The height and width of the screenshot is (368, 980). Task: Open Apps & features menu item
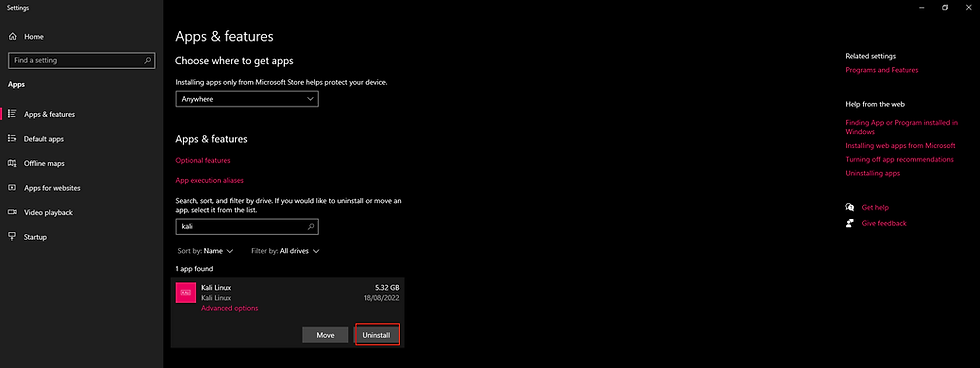[x=81, y=114]
